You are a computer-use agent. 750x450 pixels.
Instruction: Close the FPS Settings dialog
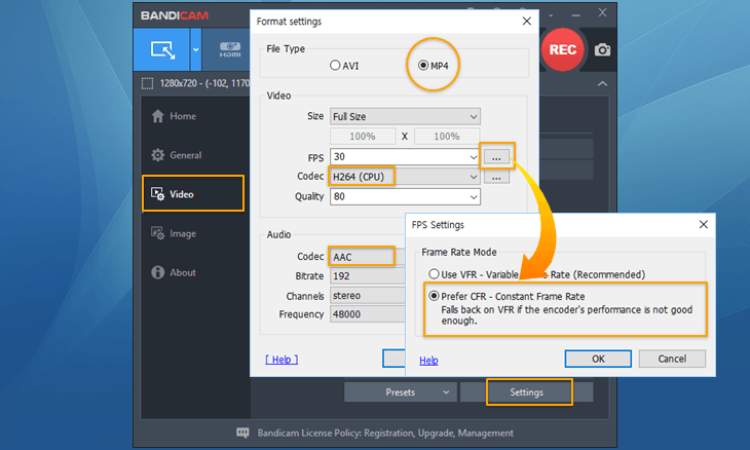[703, 224]
